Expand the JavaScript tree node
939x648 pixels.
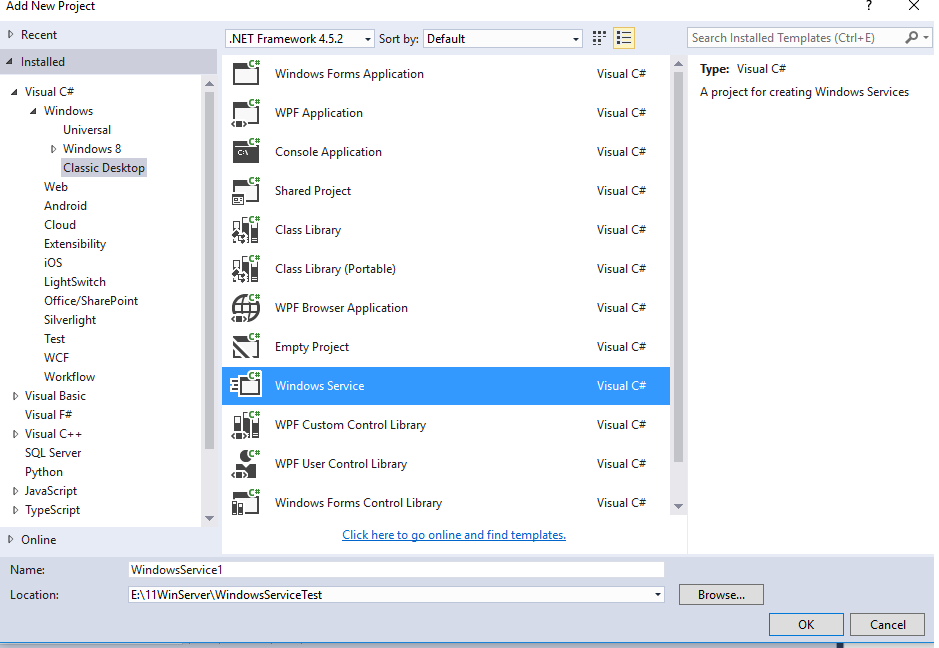(16, 491)
